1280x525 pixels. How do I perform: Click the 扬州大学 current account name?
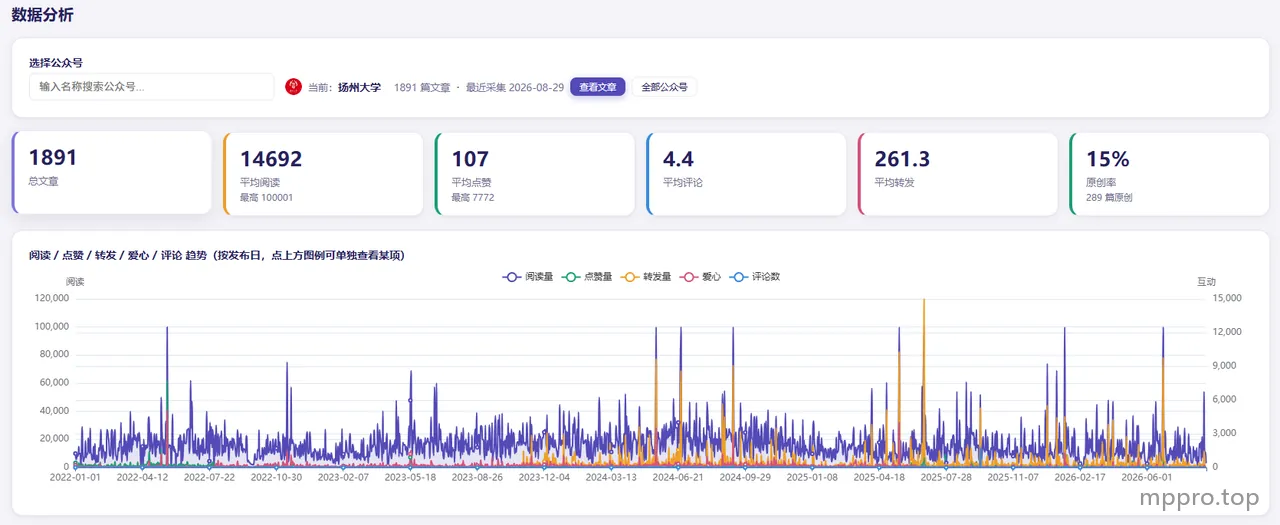coord(359,87)
